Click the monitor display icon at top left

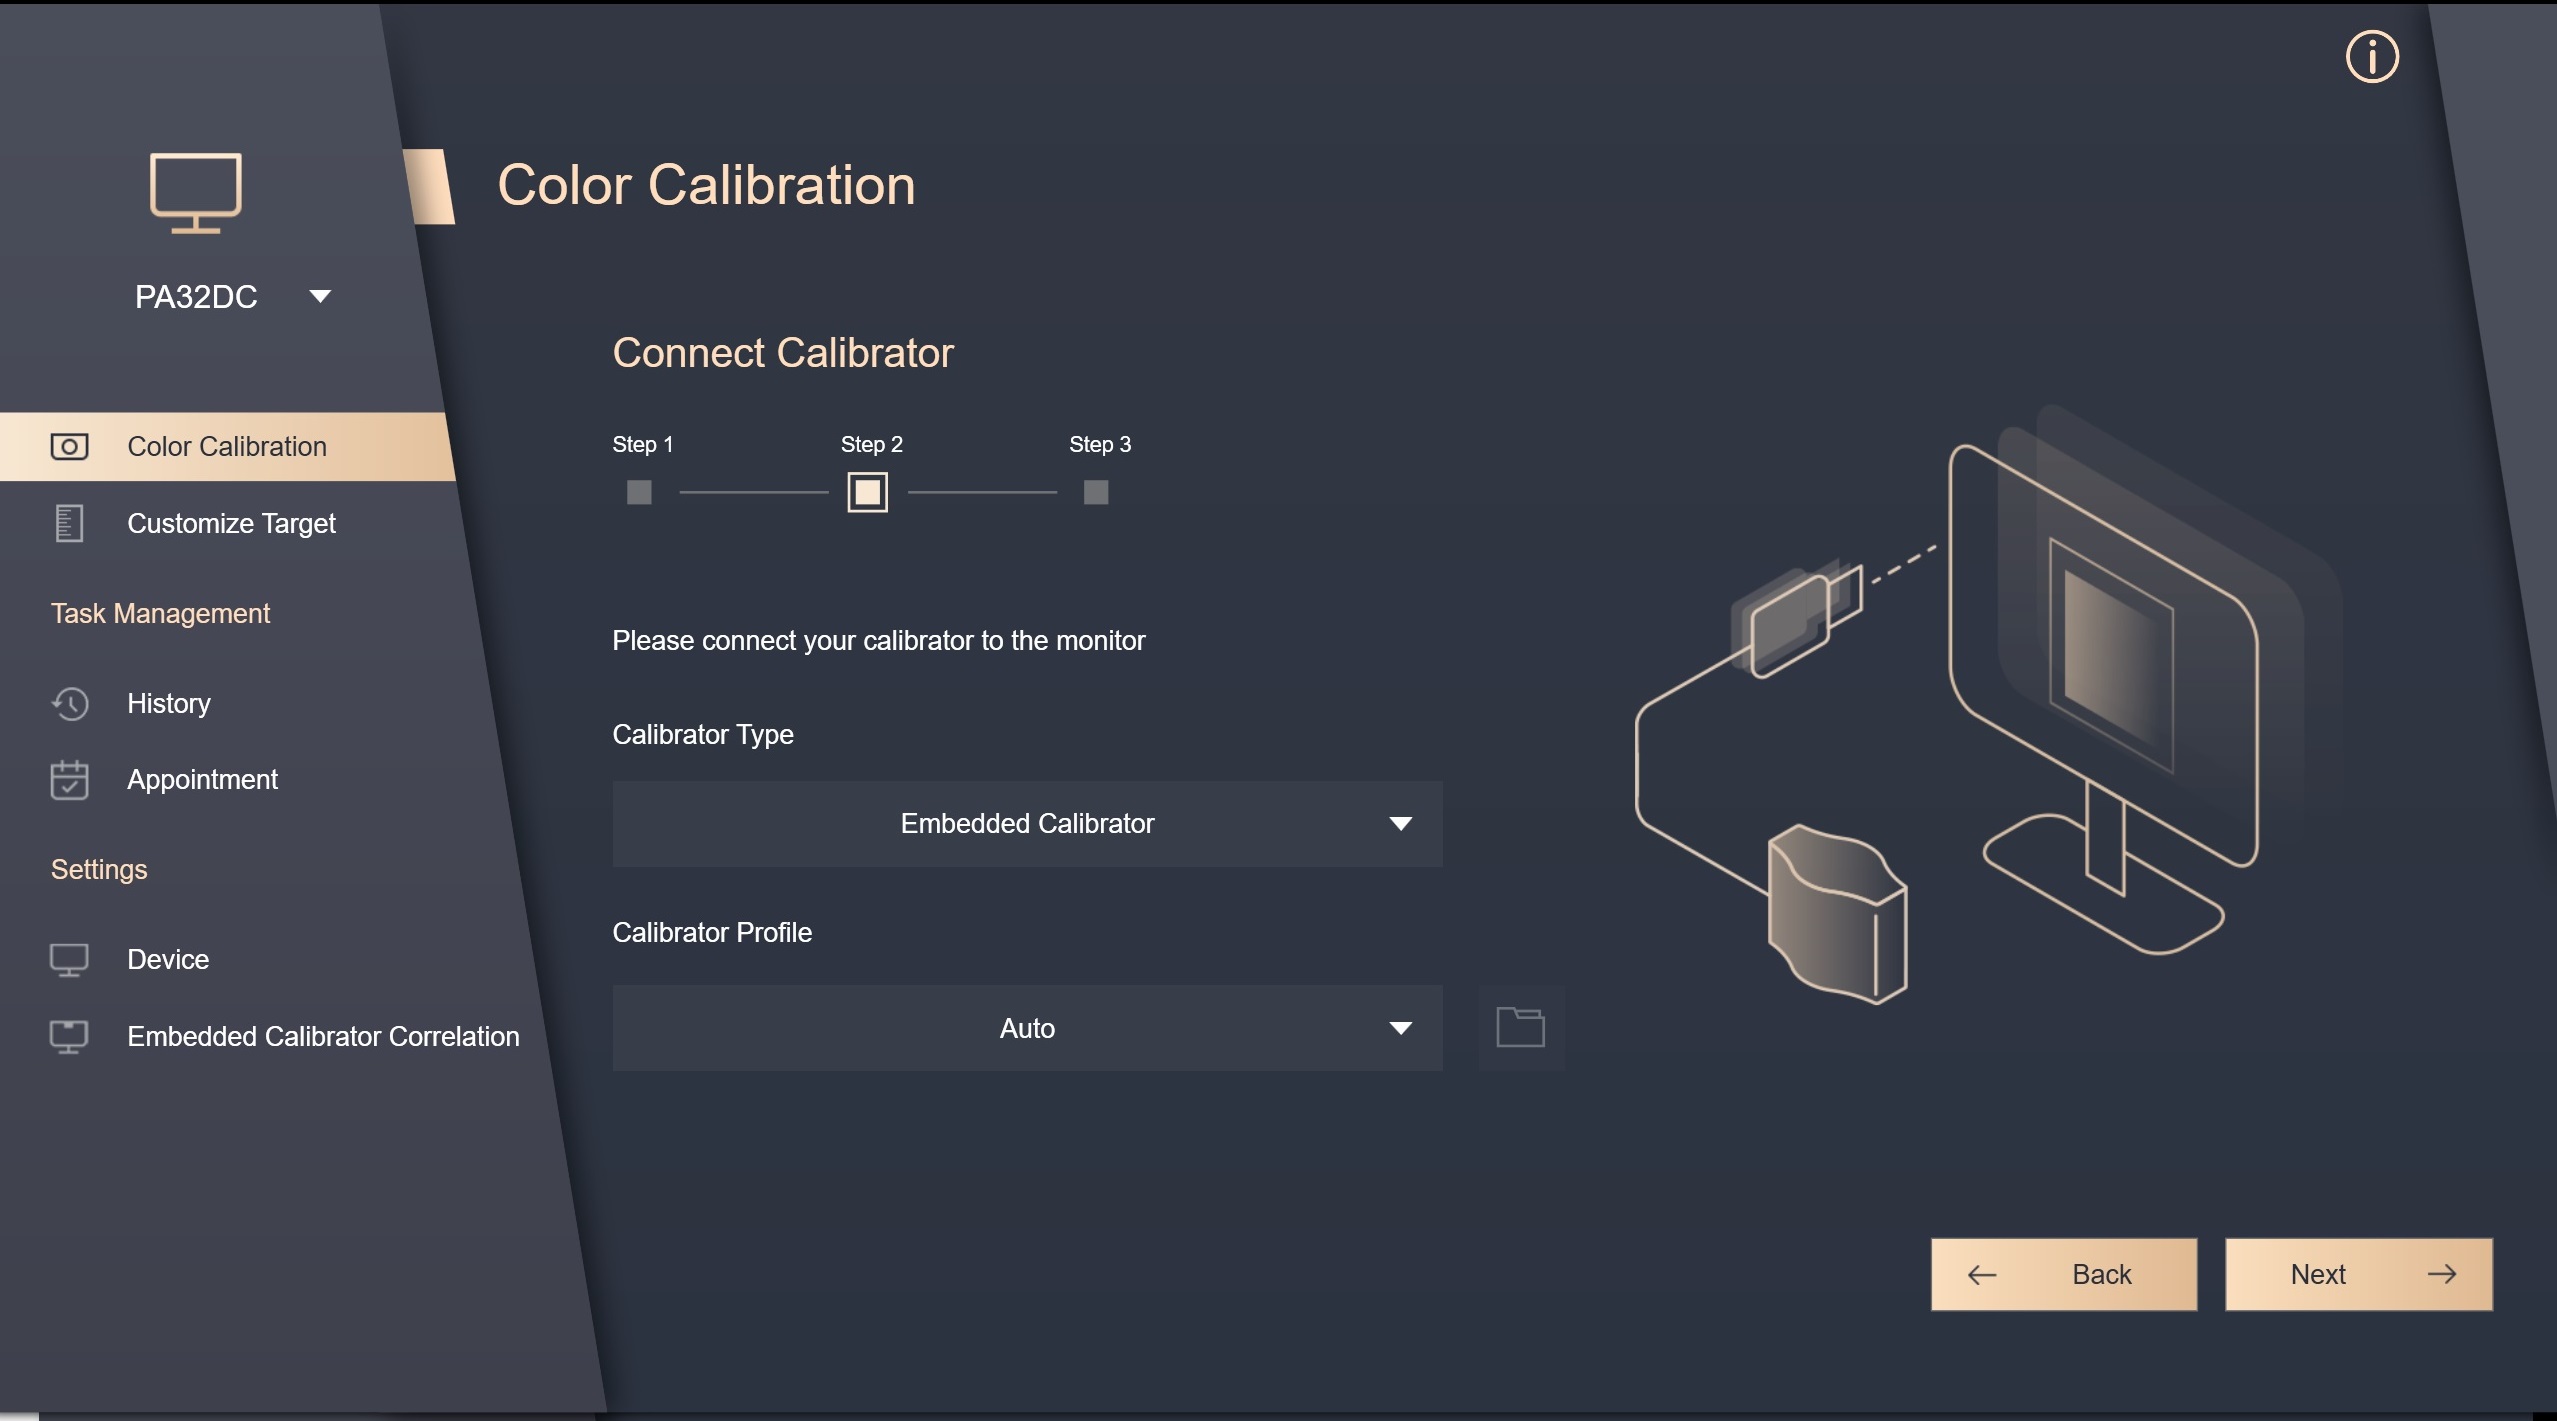[196, 192]
